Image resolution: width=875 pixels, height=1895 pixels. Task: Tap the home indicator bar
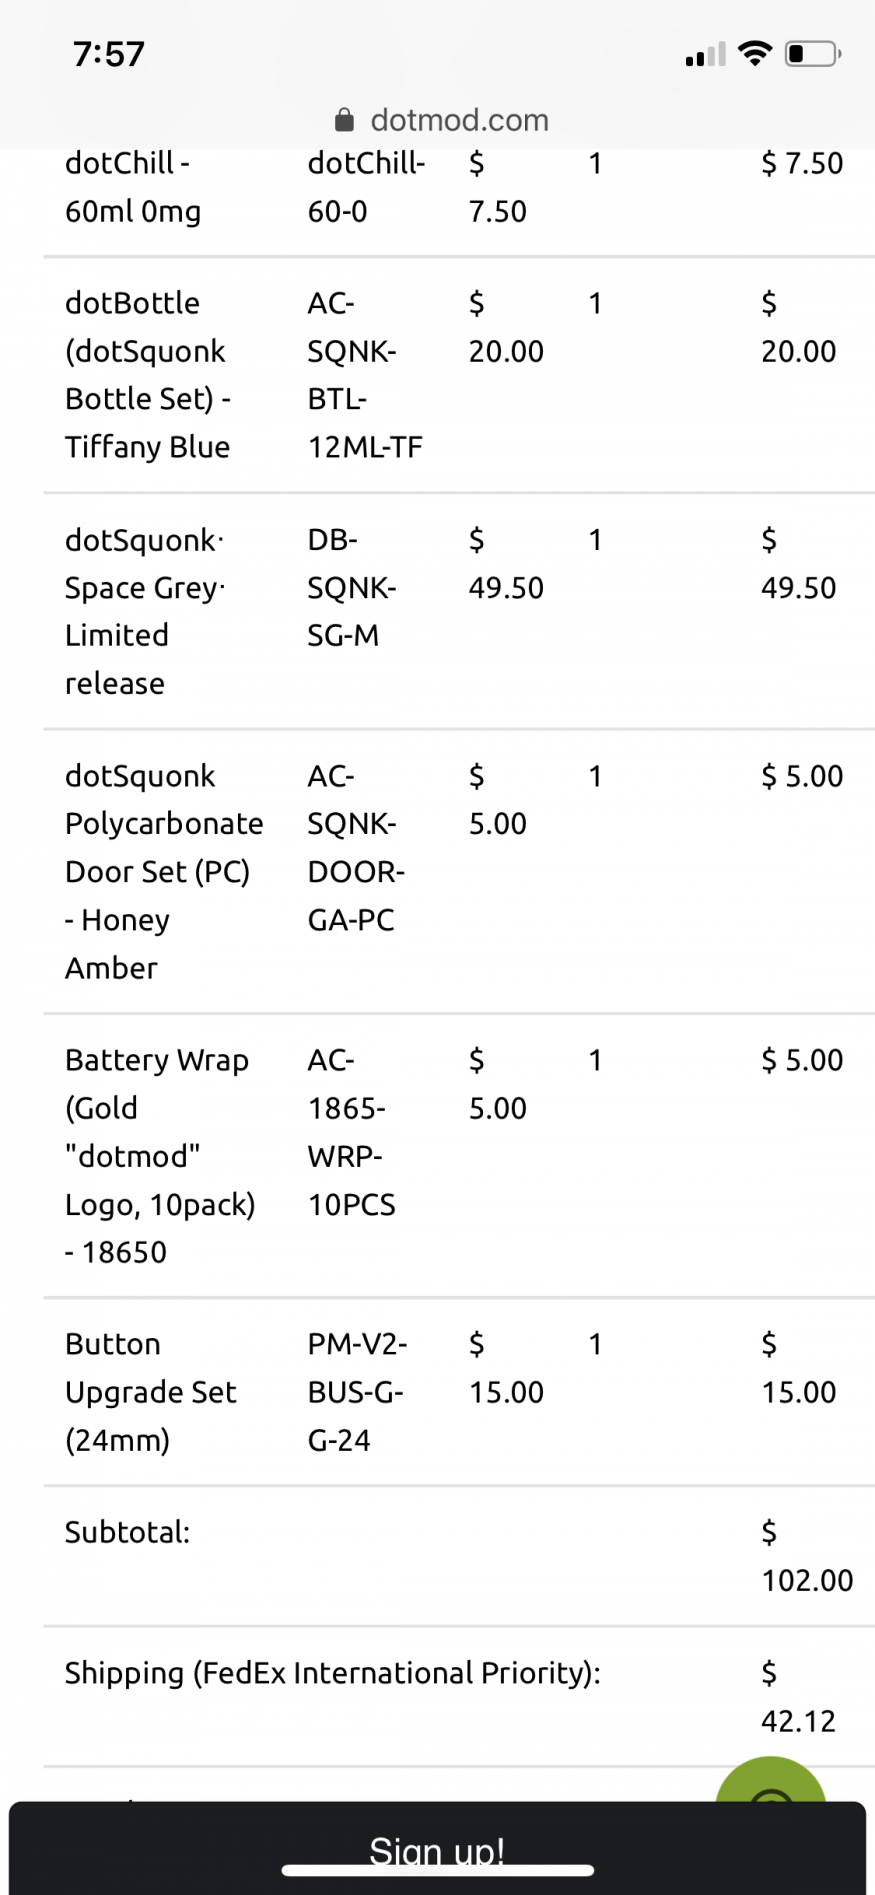[x=437, y=1869]
